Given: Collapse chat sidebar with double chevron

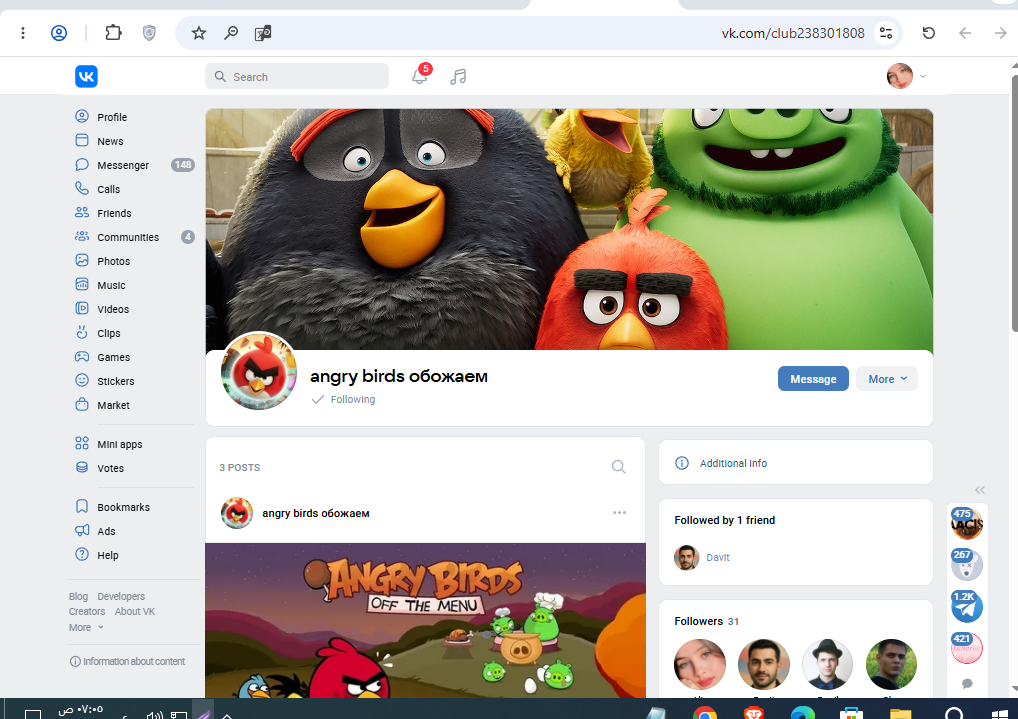Looking at the screenshot, I should click(x=980, y=490).
